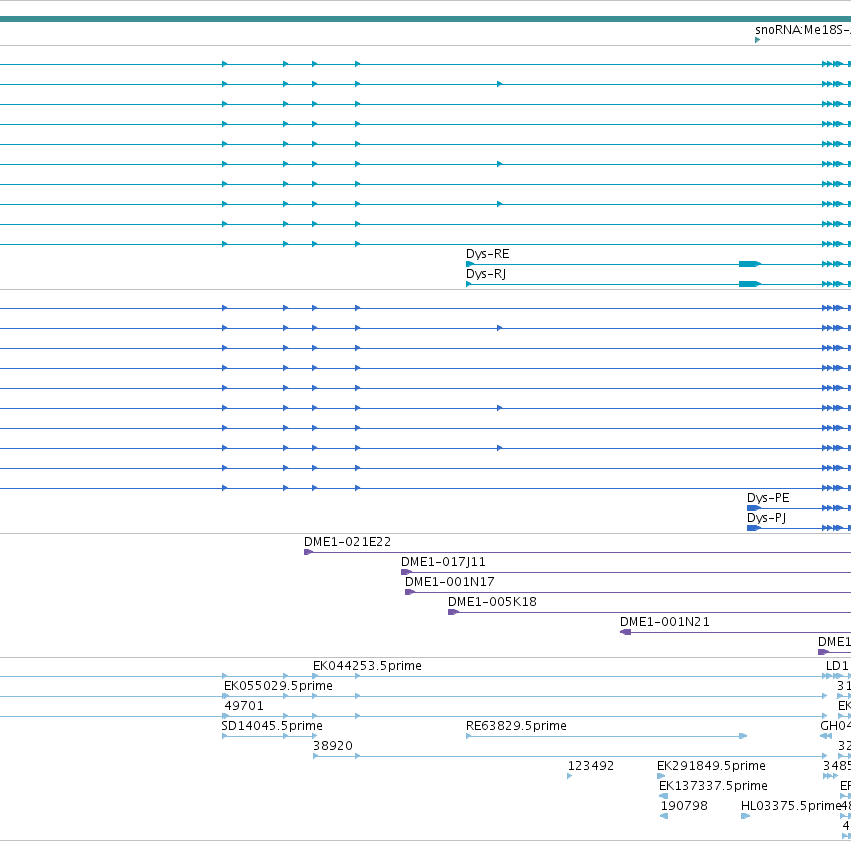Viewport: 851px width, 841px height.
Task: Click the EK044253.5prime EST label
Action: tap(367, 666)
